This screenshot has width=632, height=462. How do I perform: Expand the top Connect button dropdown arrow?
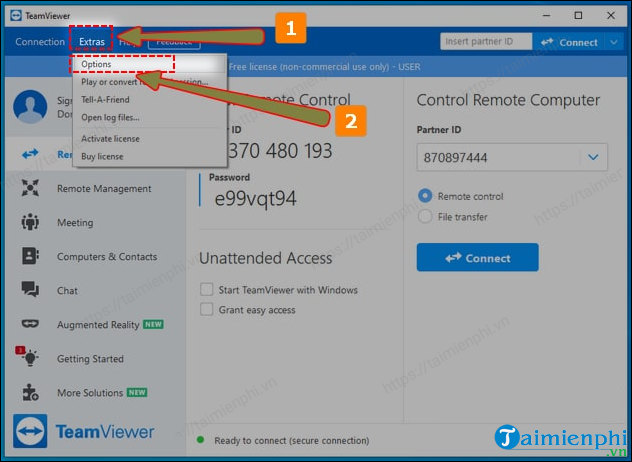[614, 42]
